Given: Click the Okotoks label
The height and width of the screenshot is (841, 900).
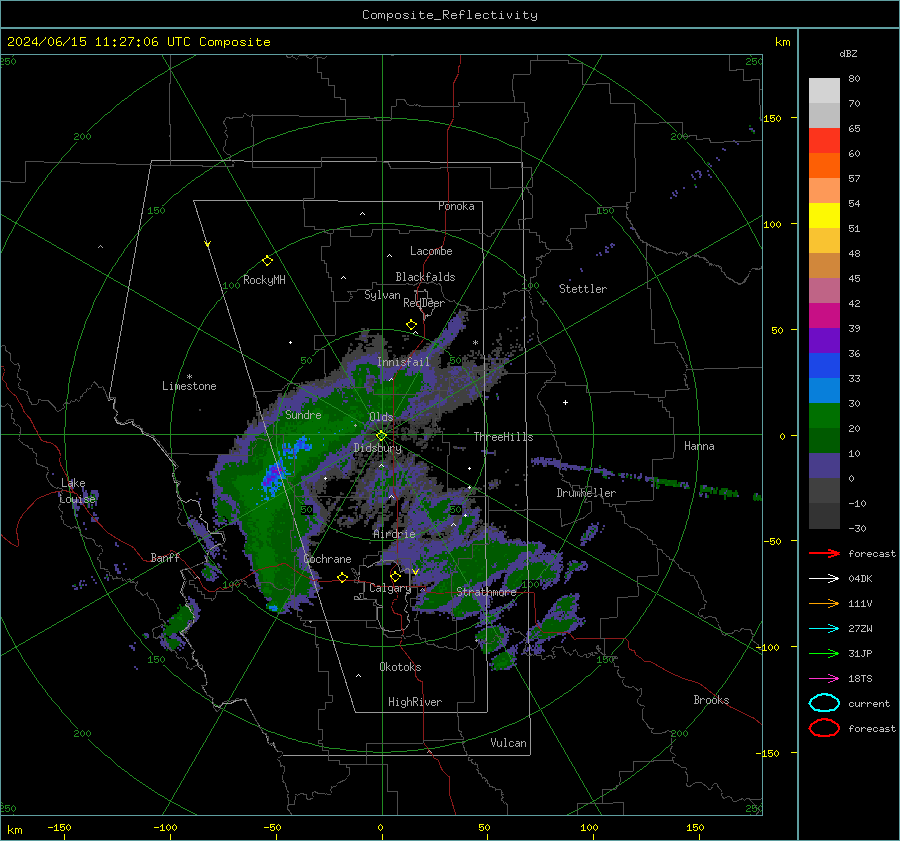Looking at the screenshot, I should point(400,667).
